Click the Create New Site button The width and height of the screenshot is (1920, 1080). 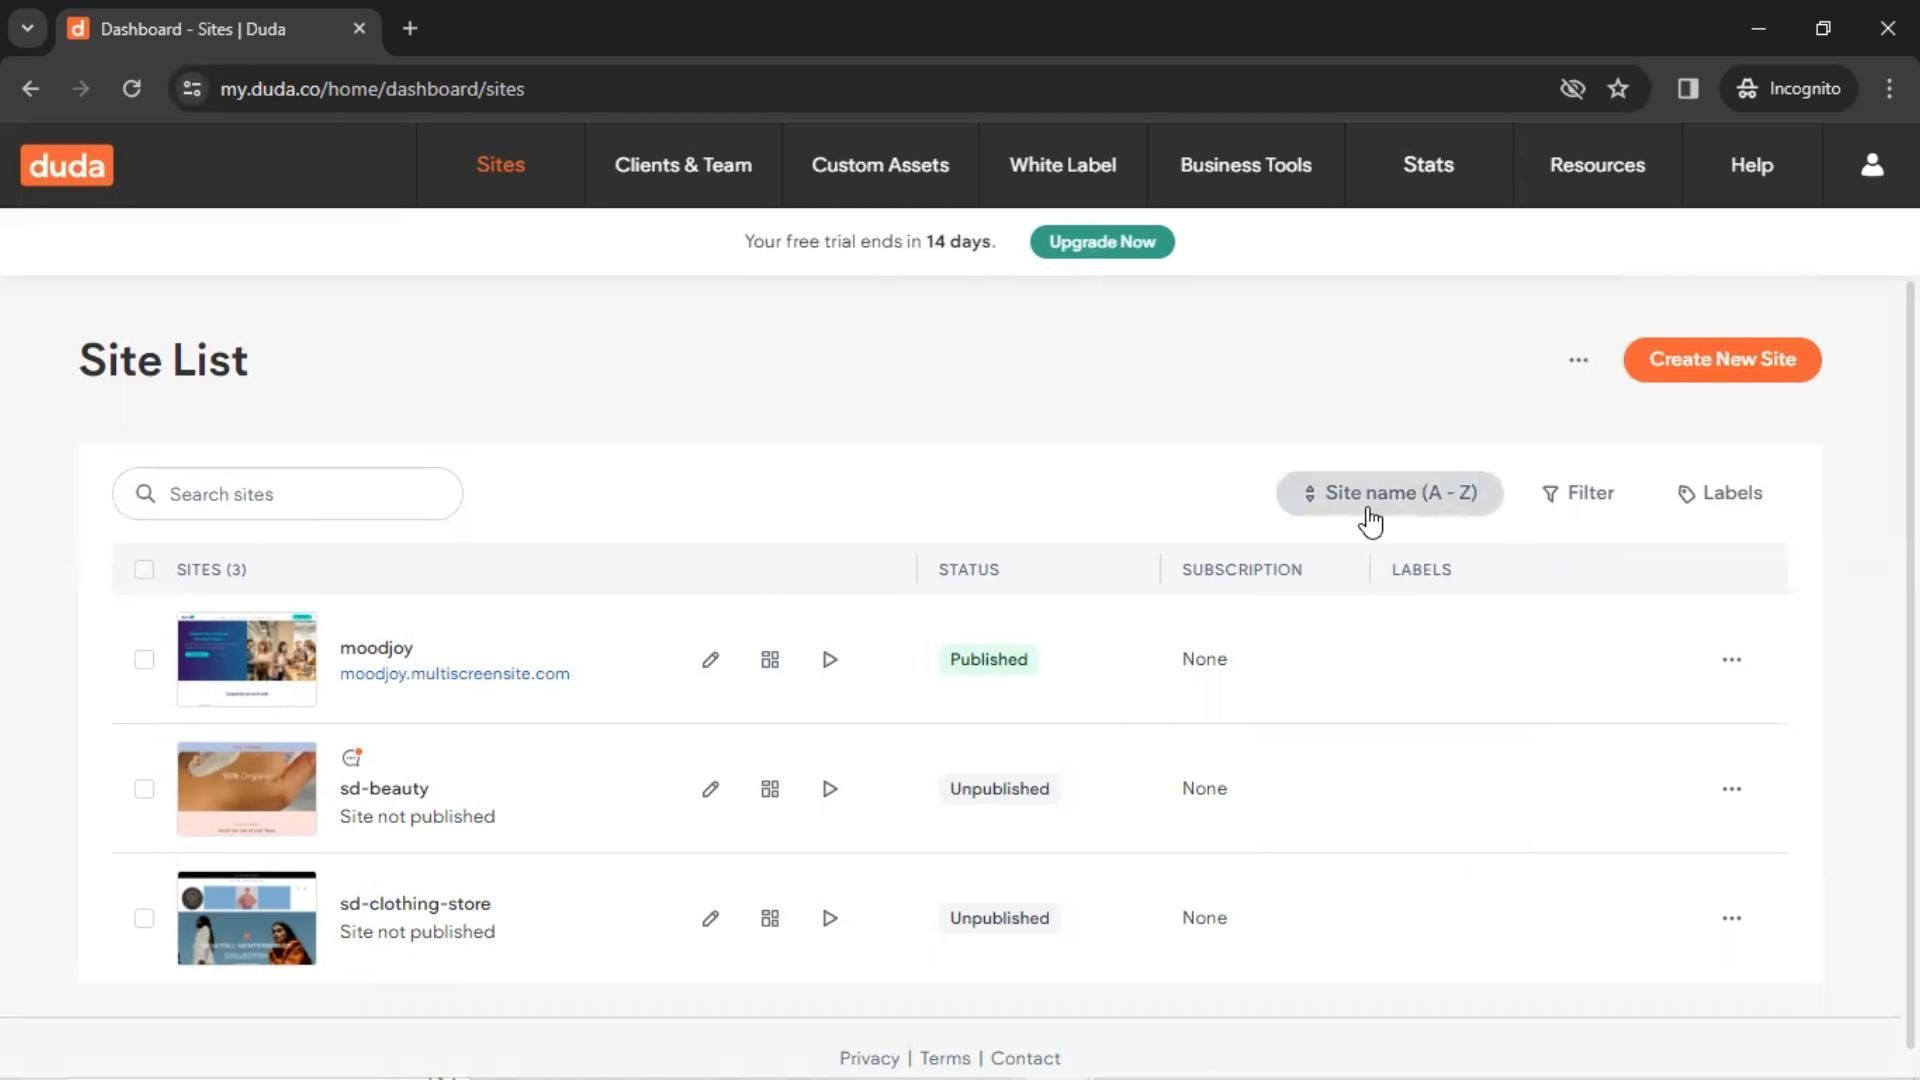(x=1722, y=360)
